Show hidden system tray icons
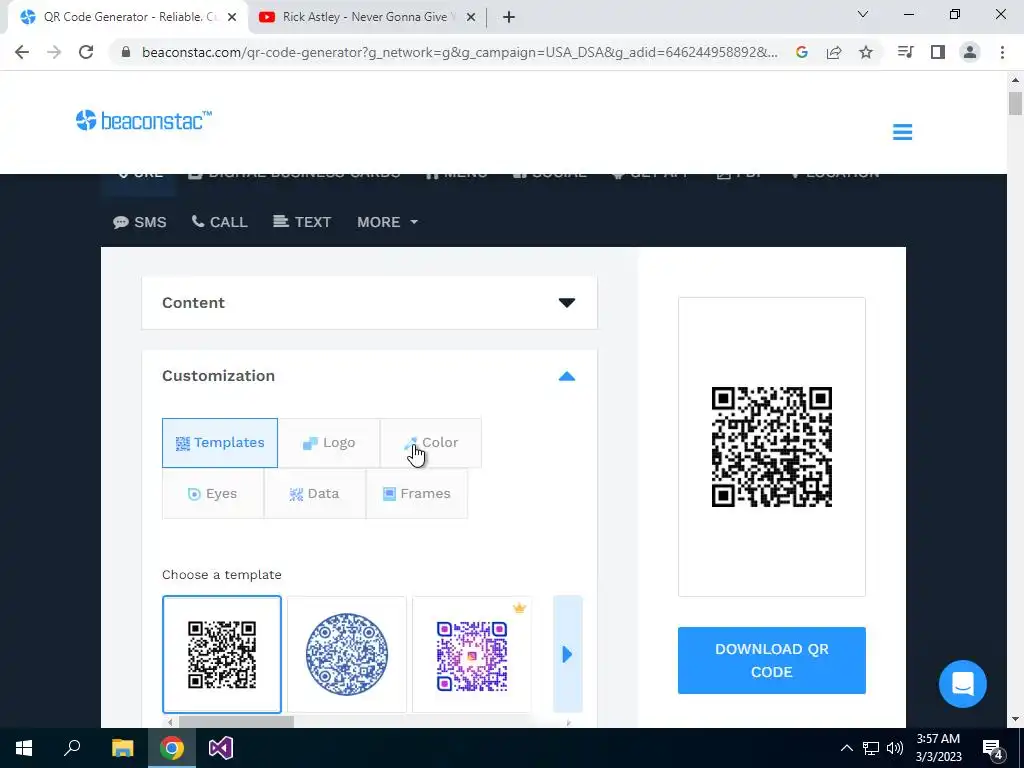 [846, 748]
